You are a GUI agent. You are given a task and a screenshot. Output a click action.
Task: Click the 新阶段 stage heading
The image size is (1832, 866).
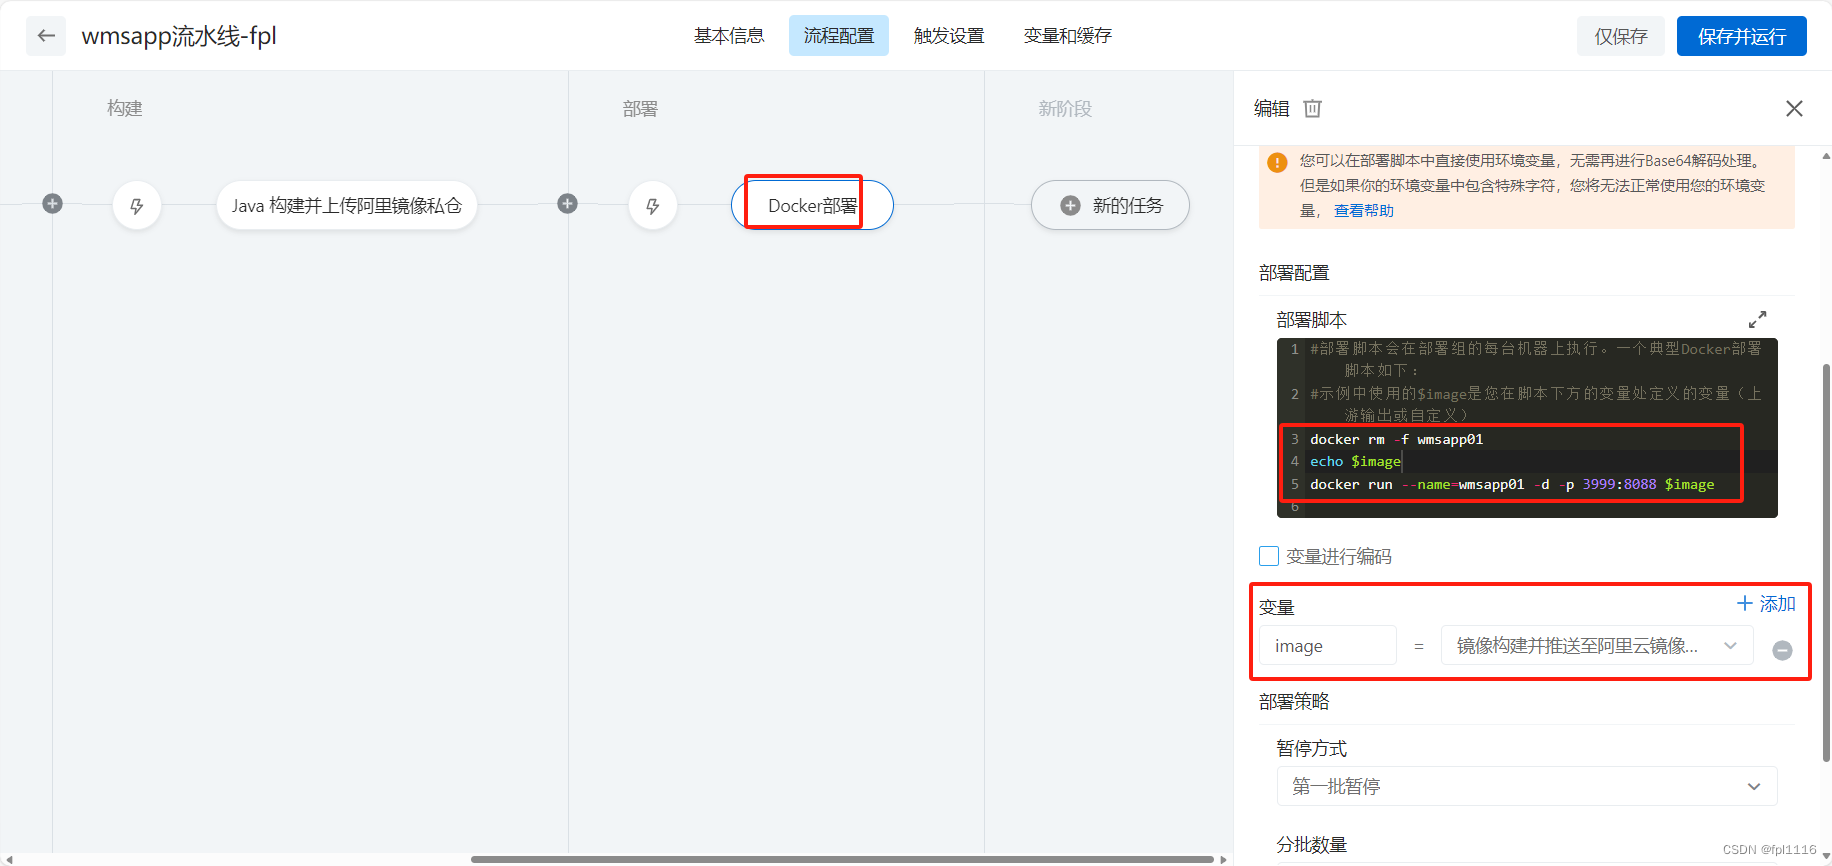[x=1065, y=109]
